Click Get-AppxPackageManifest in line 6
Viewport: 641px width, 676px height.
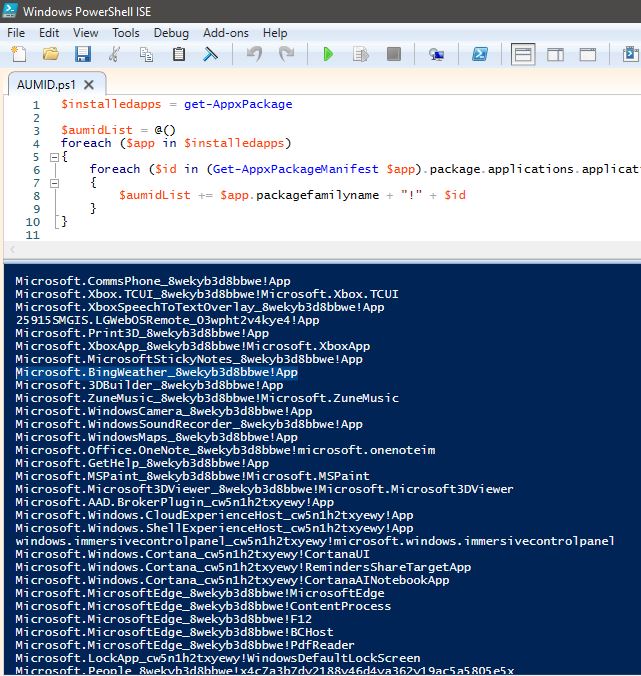[295, 169]
